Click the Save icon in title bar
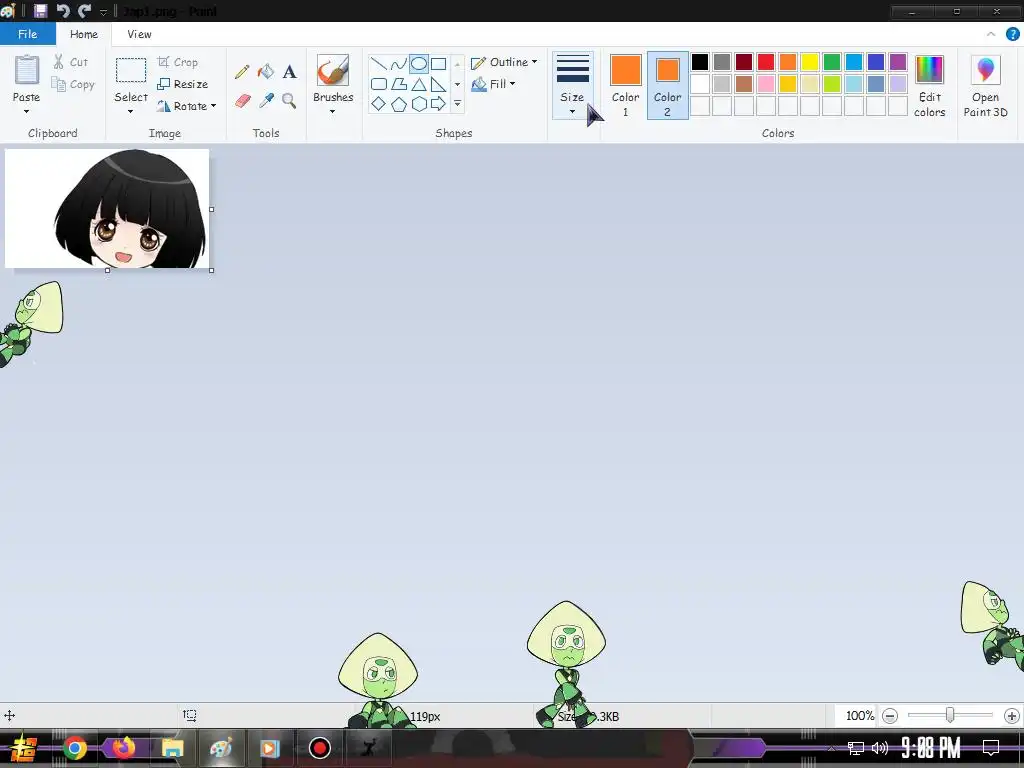This screenshot has width=1024, height=768. (x=40, y=11)
